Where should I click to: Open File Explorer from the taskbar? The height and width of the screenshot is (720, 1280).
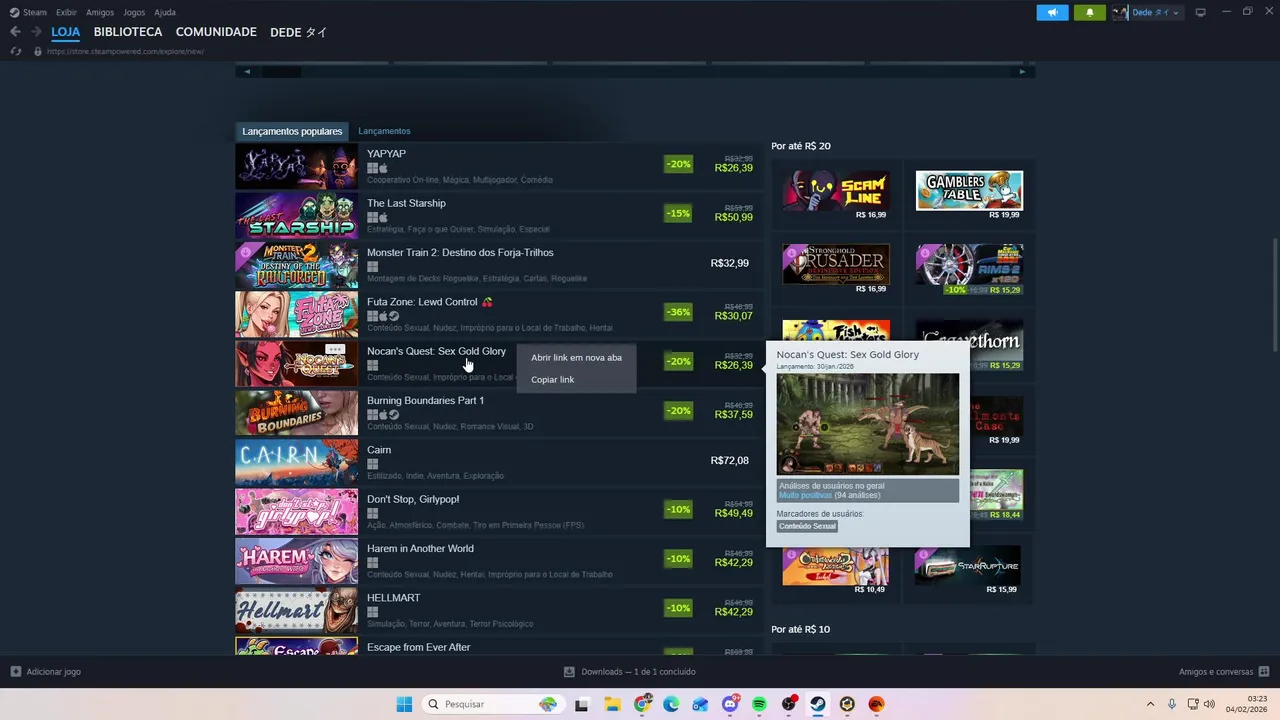point(612,704)
